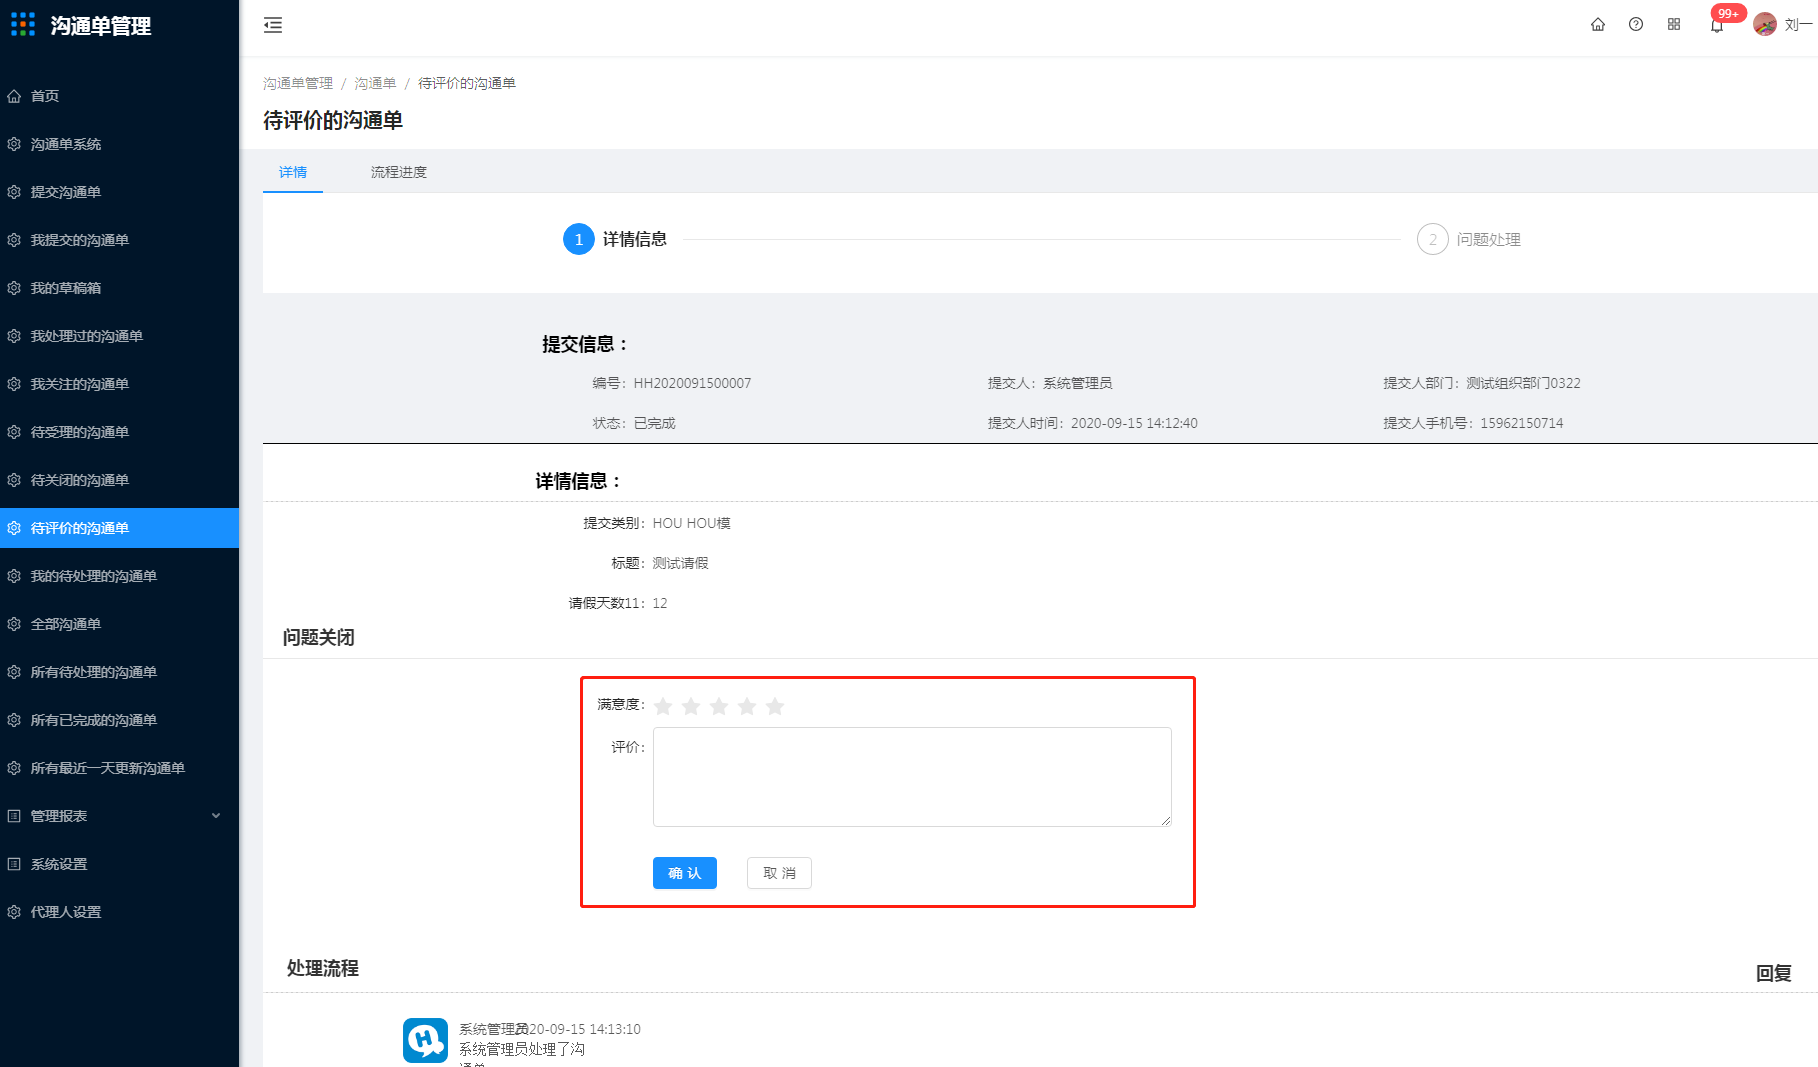
Task: Click the 刘一 username in header
Action: coord(1798,25)
